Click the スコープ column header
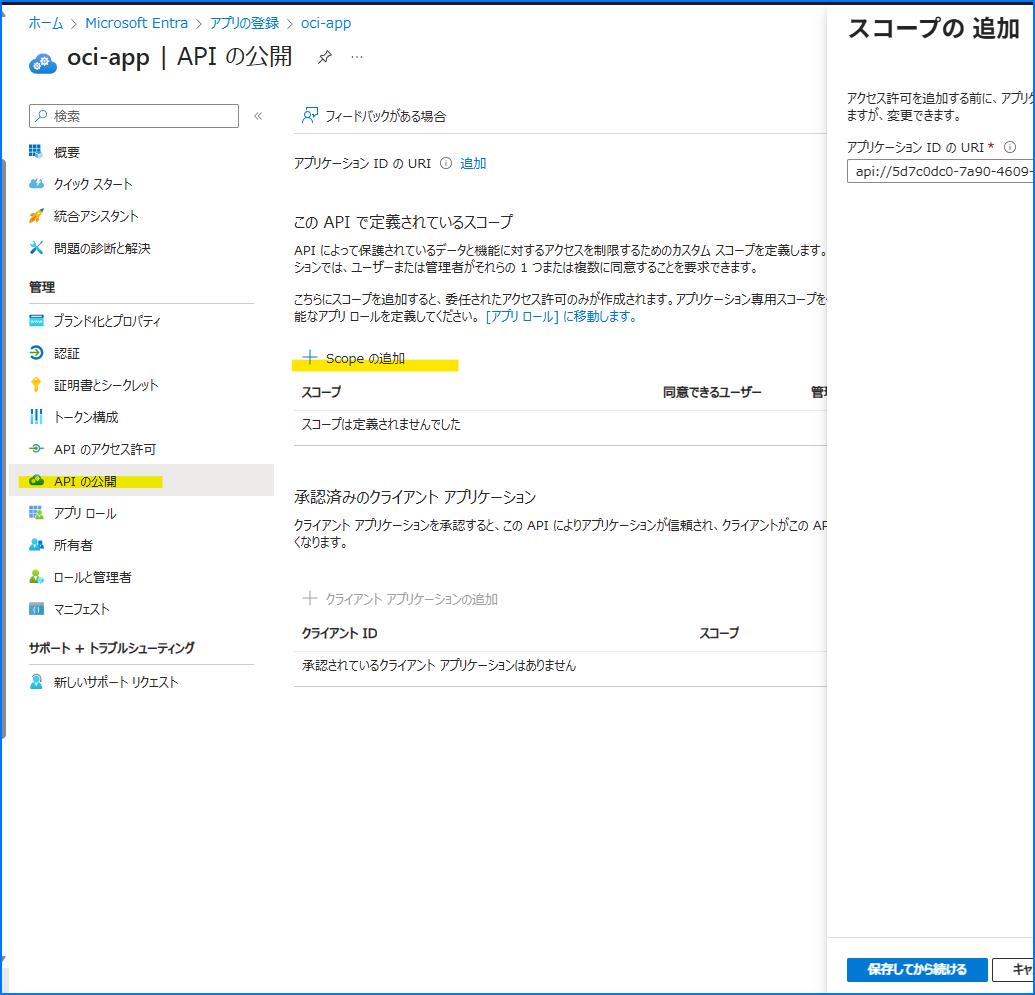The image size is (1035, 995). point(321,392)
